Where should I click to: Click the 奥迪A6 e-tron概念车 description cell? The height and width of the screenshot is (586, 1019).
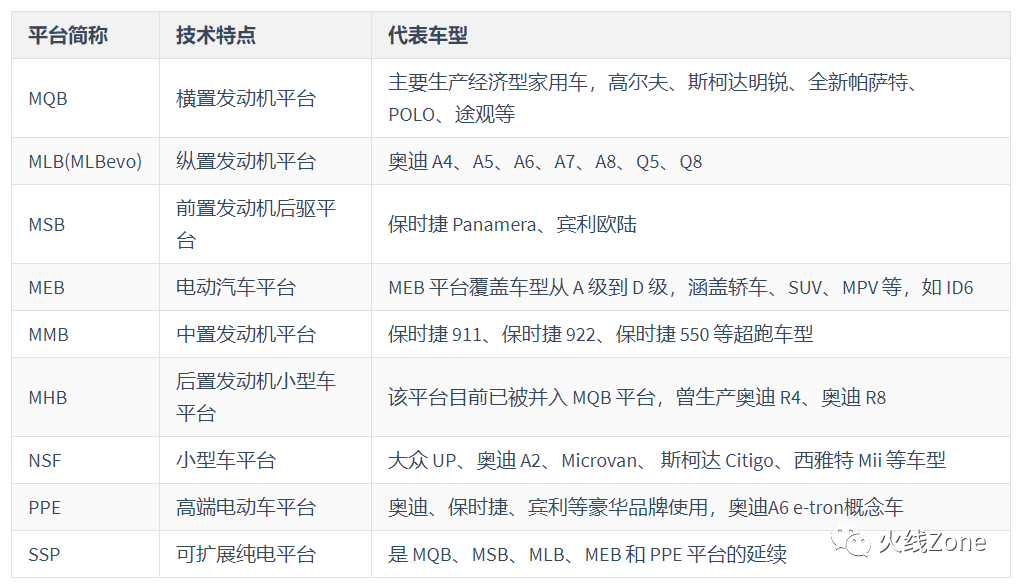pos(691,507)
